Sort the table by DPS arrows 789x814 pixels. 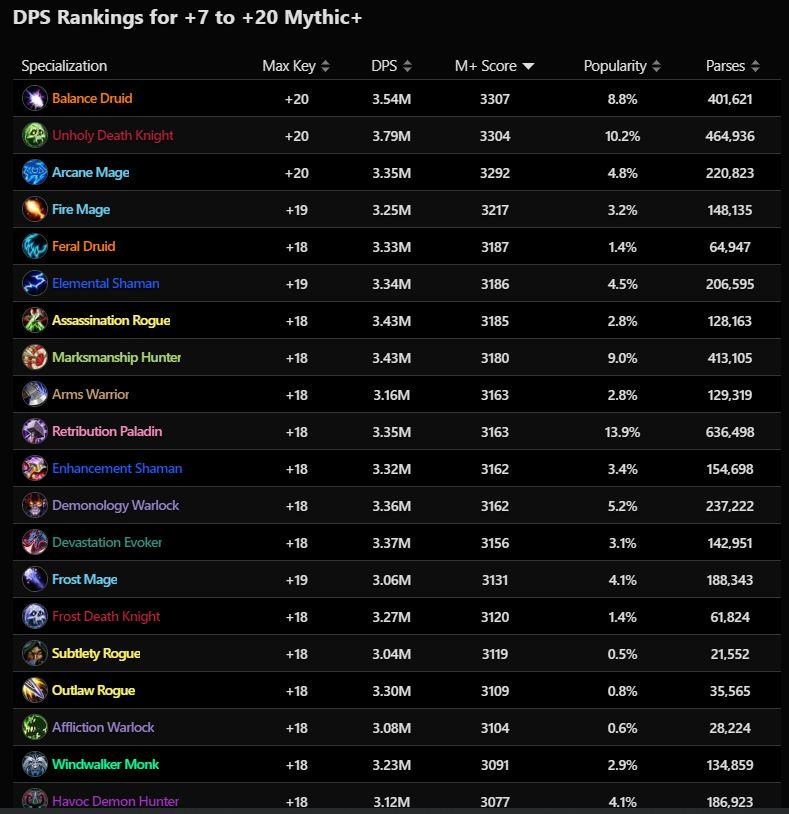pyautogui.click(x=407, y=66)
